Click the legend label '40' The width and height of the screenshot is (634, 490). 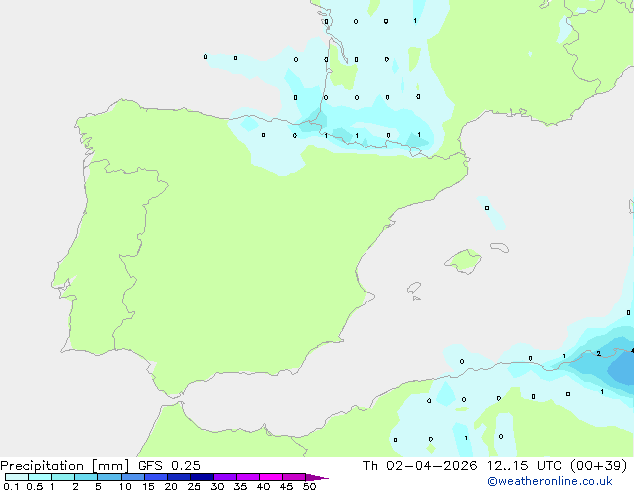263,486
